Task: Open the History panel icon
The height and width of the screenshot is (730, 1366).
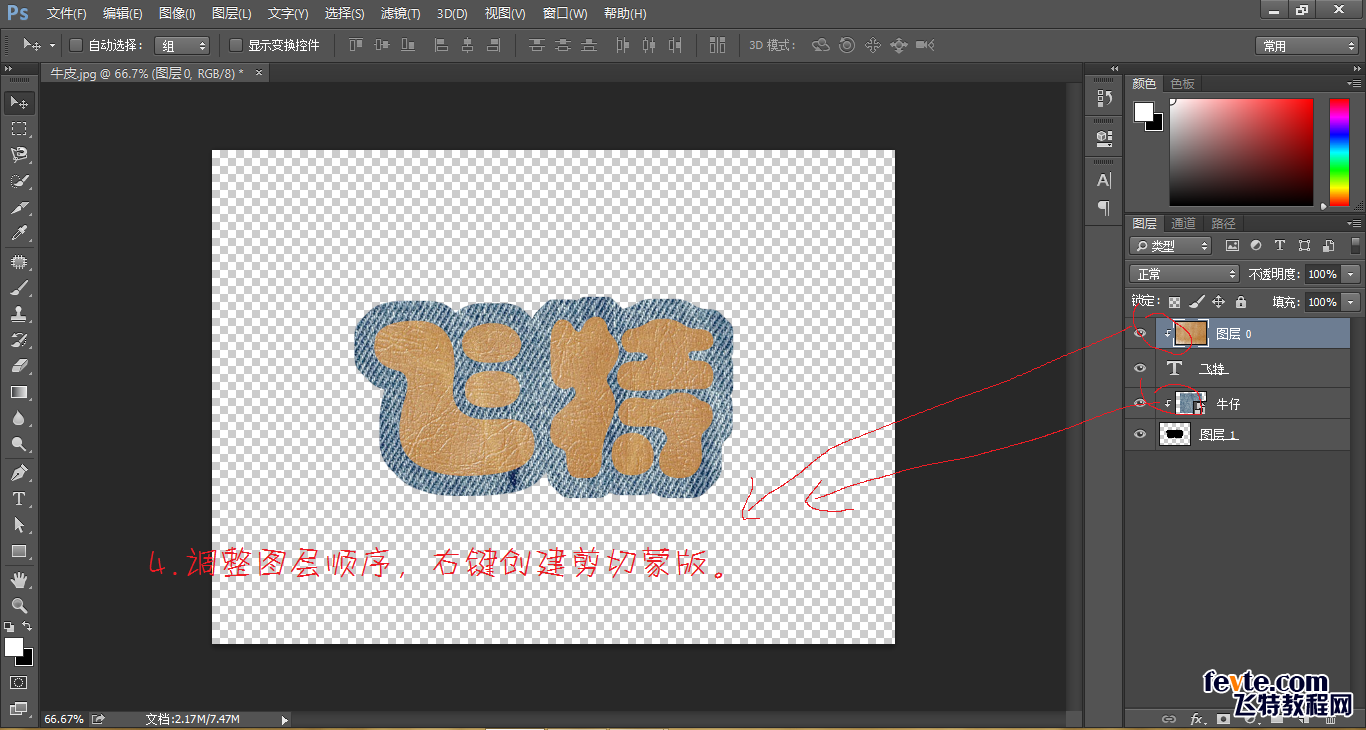Action: coord(1104,98)
